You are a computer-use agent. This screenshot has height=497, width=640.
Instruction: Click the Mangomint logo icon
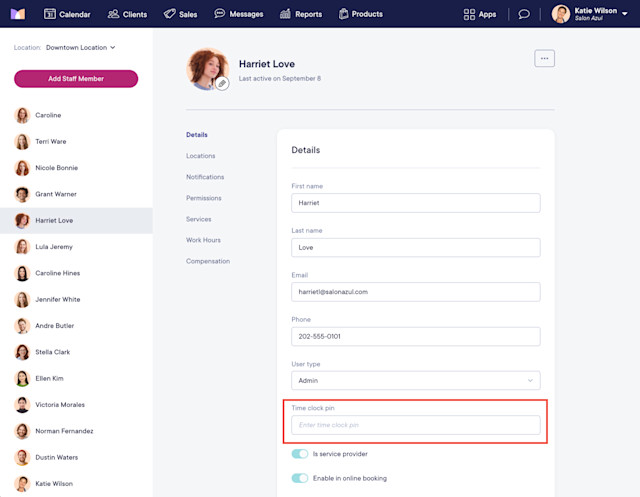click(18, 14)
